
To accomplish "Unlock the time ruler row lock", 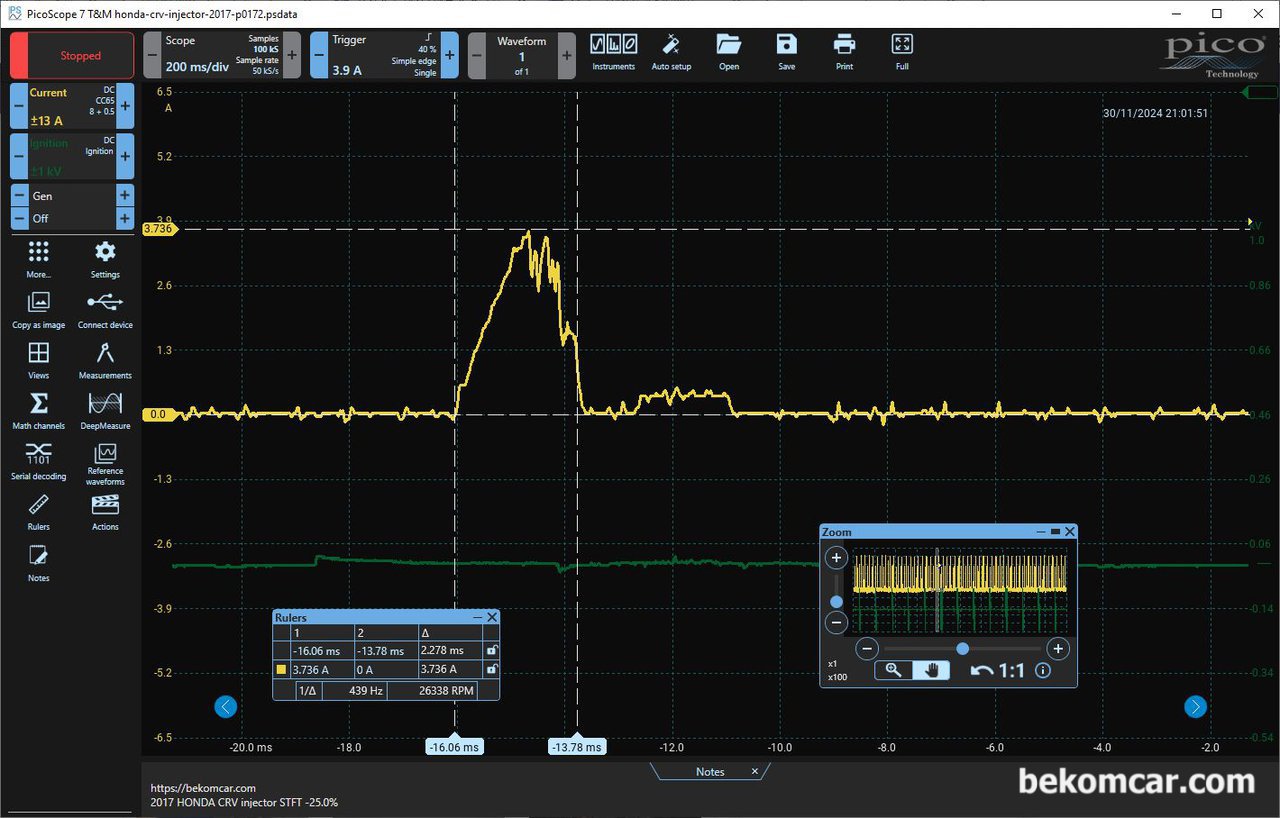I will click(490, 650).
